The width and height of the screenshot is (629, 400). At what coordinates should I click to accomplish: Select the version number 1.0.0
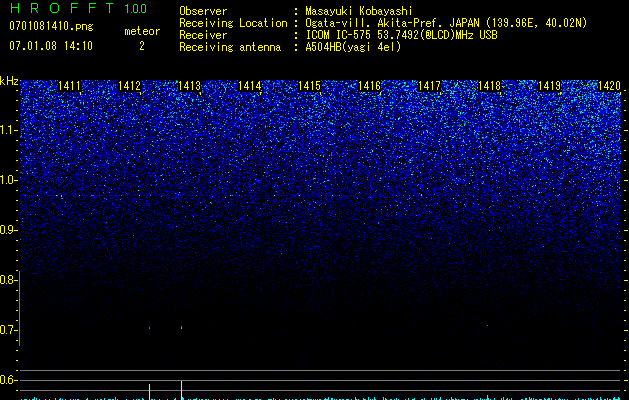136,8
